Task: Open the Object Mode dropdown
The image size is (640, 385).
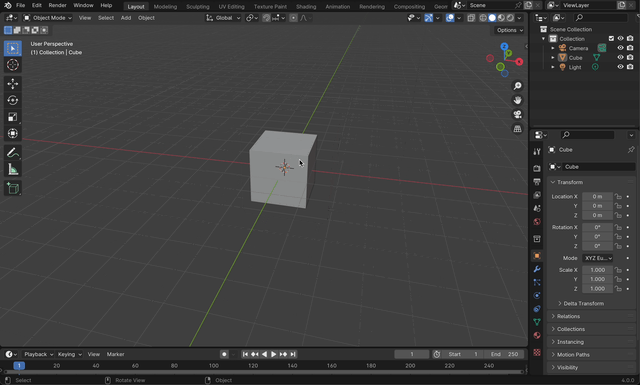Action: (x=48, y=18)
